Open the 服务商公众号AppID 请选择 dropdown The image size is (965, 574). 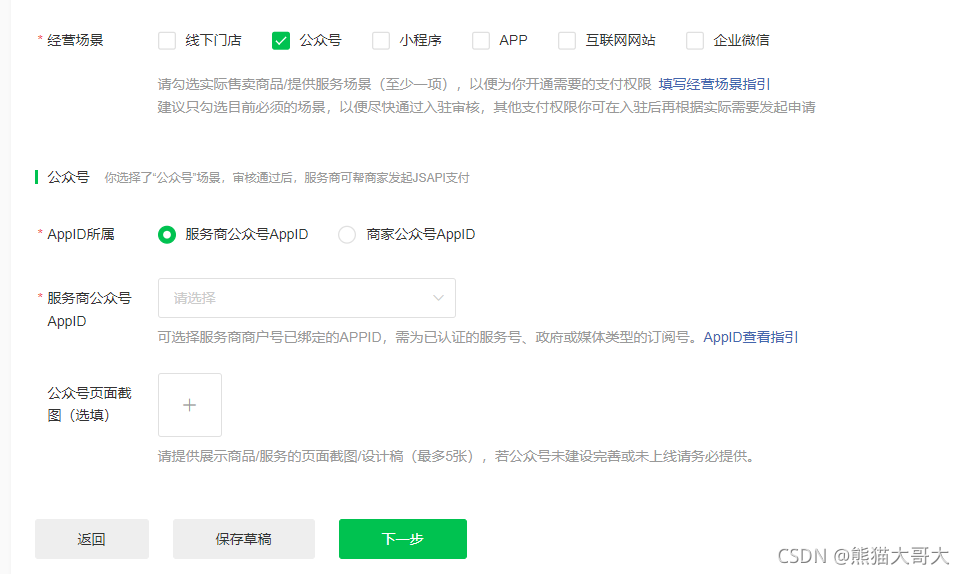coord(306,298)
